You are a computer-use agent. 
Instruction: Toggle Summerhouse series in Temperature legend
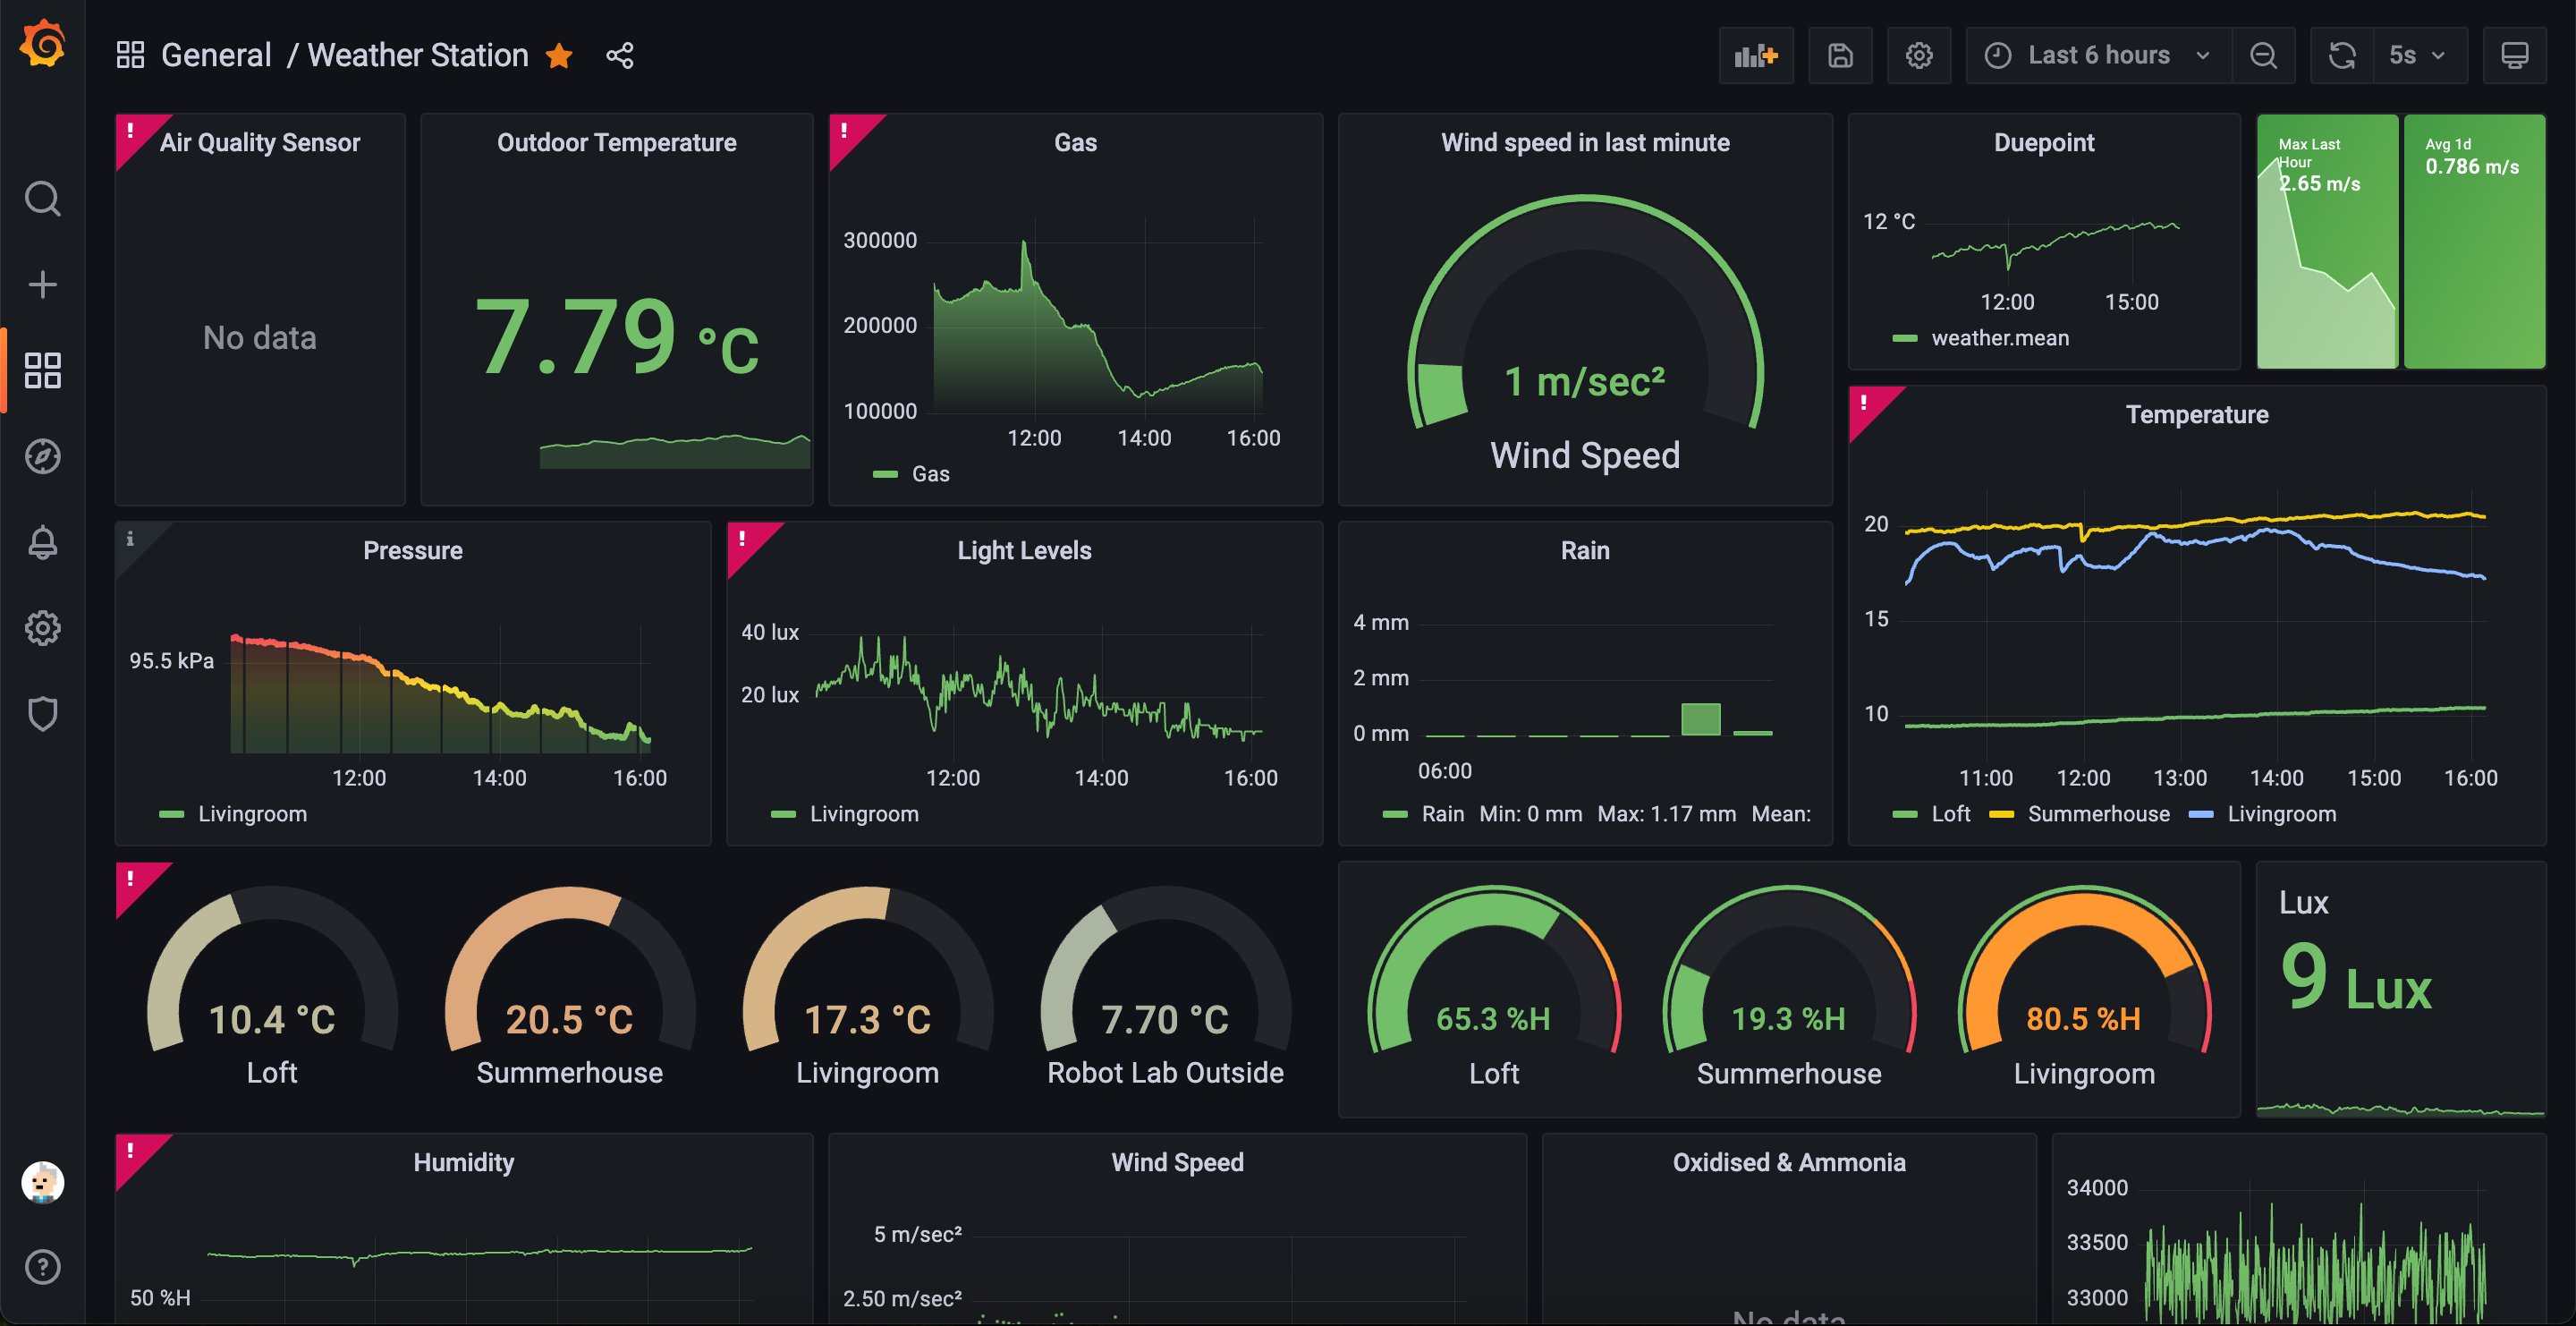pyautogui.click(x=2098, y=814)
